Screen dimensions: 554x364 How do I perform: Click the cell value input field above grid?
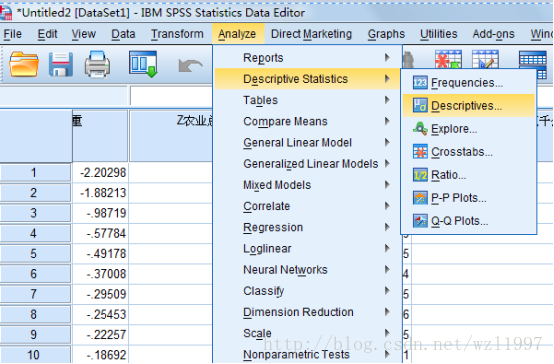171,95
